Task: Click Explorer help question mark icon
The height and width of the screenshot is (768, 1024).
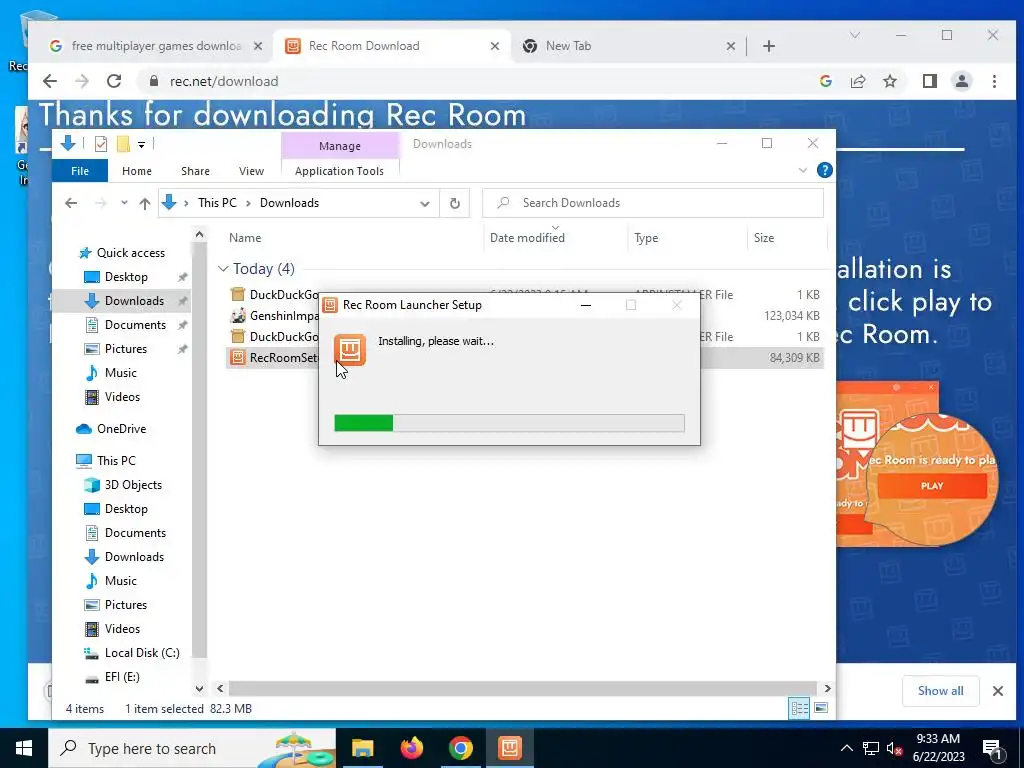Action: pyautogui.click(x=824, y=170)
